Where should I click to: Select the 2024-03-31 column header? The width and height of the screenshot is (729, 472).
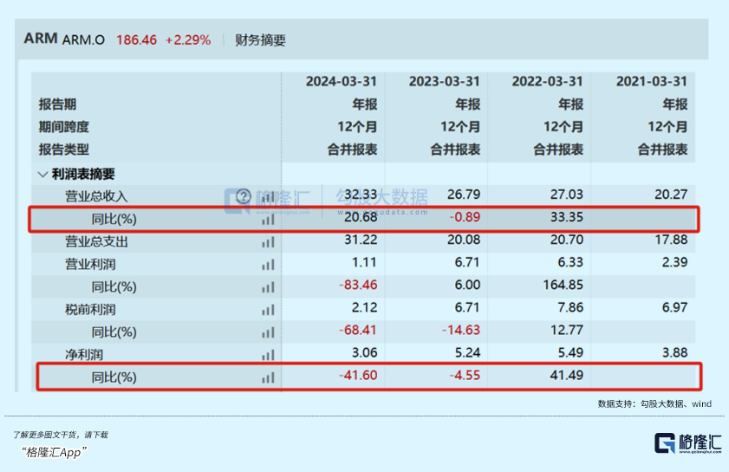(x=341, y=81)
